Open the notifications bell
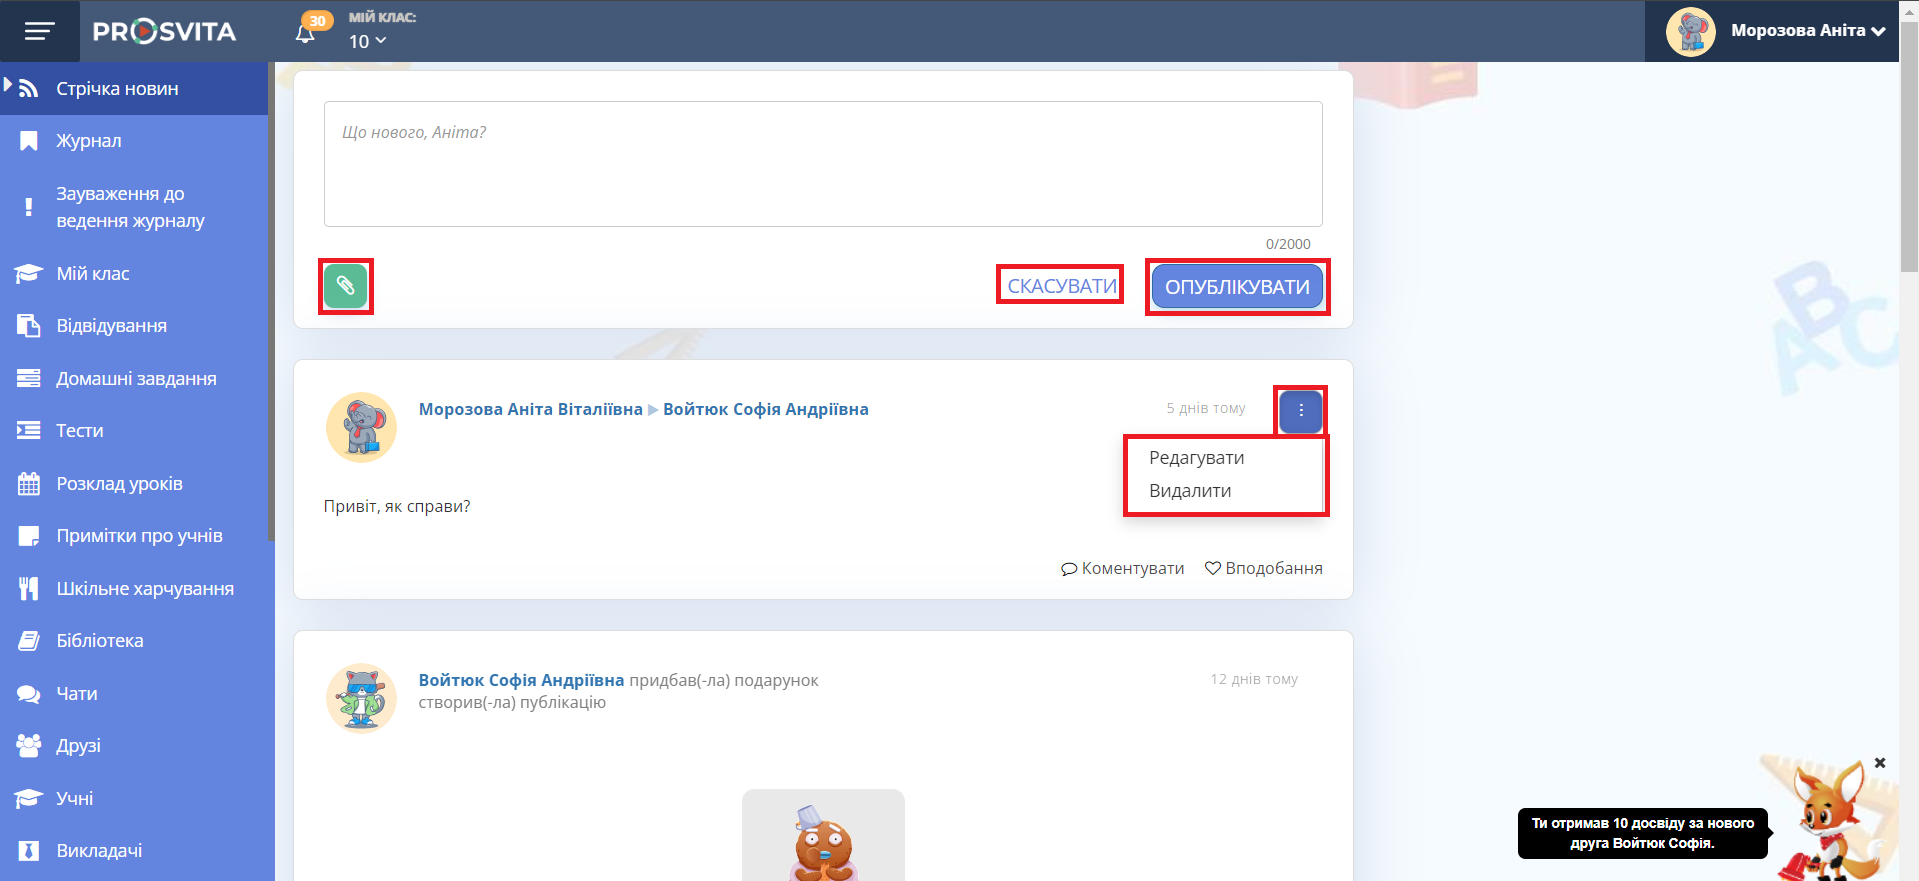This screenshot has width=1919, height=881. 306,32
